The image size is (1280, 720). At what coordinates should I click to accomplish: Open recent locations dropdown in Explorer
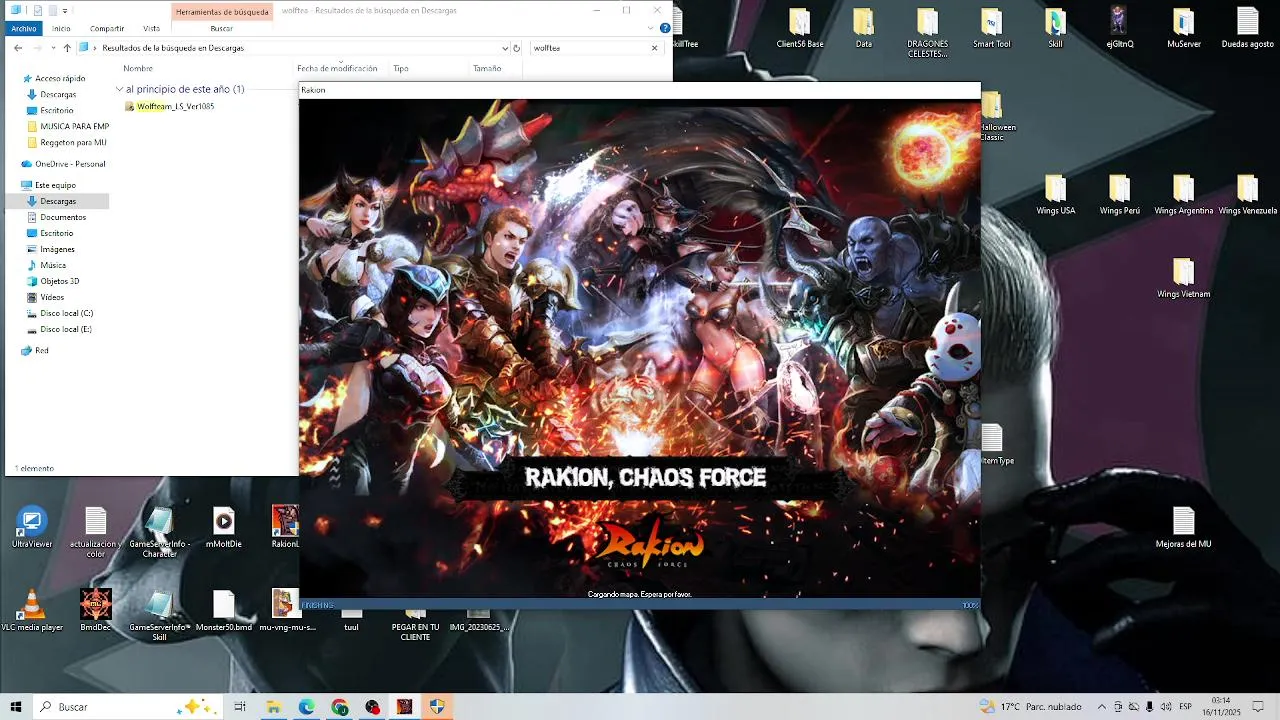coord(53,48)
